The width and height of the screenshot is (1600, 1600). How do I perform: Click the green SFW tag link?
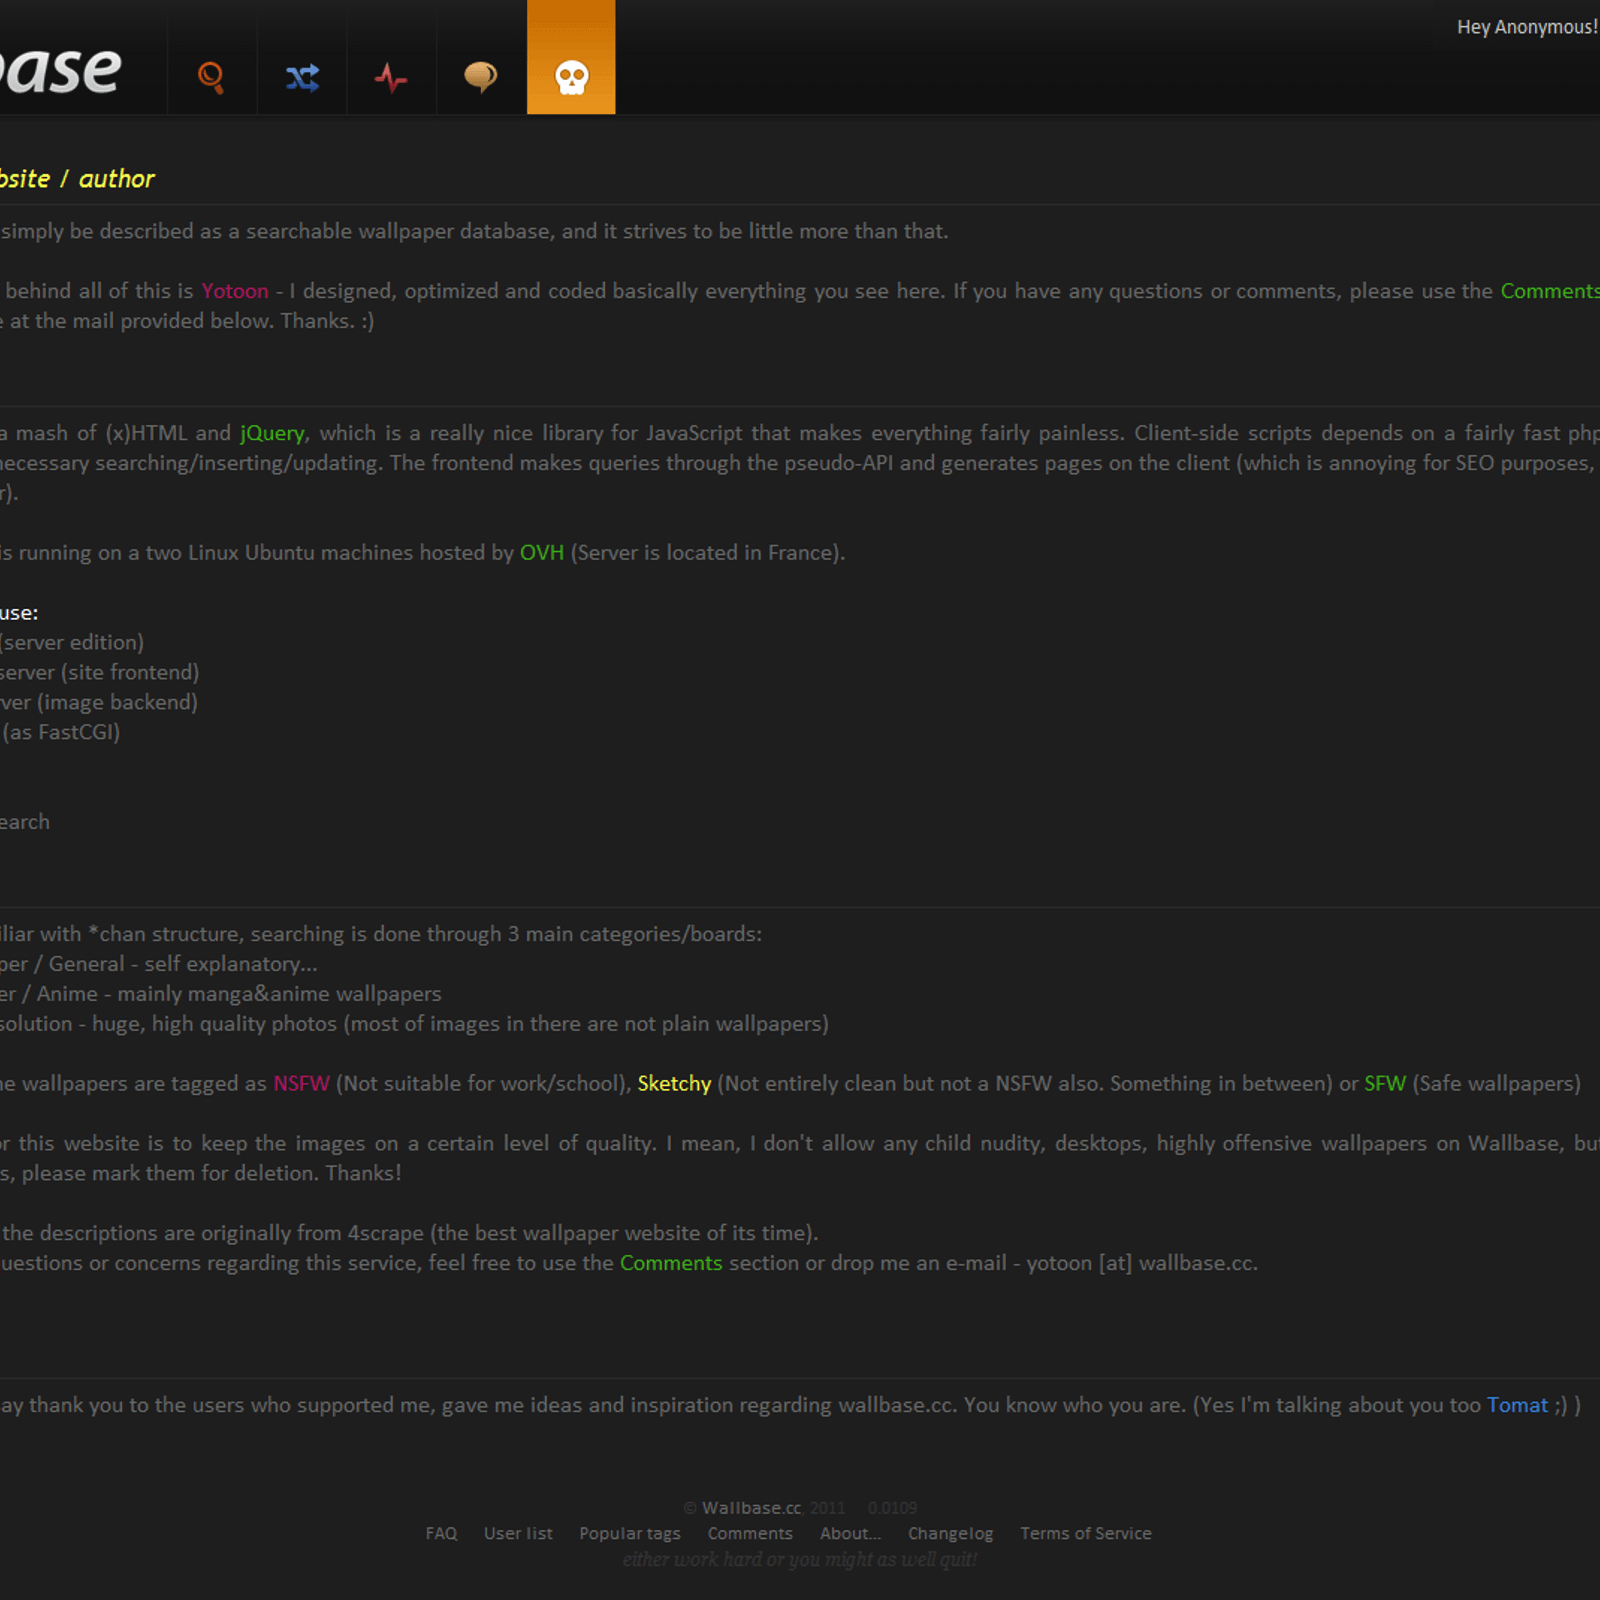click(1385, 1084)
